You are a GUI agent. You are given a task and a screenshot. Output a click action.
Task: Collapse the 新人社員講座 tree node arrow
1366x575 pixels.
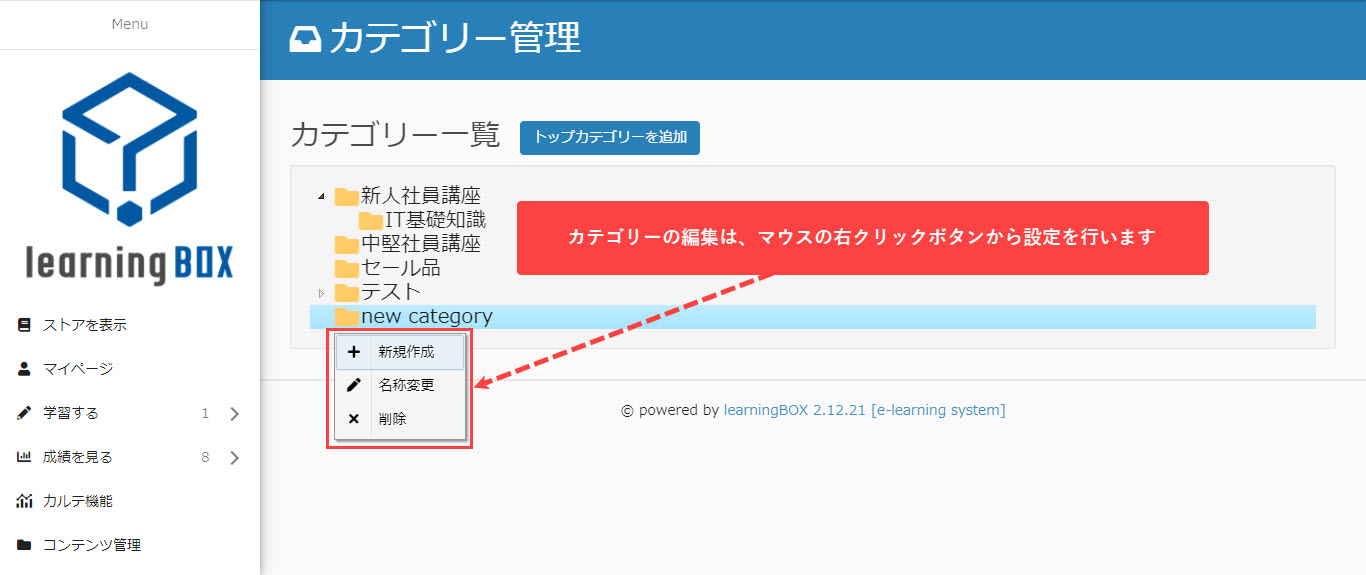tap(321, 196)
